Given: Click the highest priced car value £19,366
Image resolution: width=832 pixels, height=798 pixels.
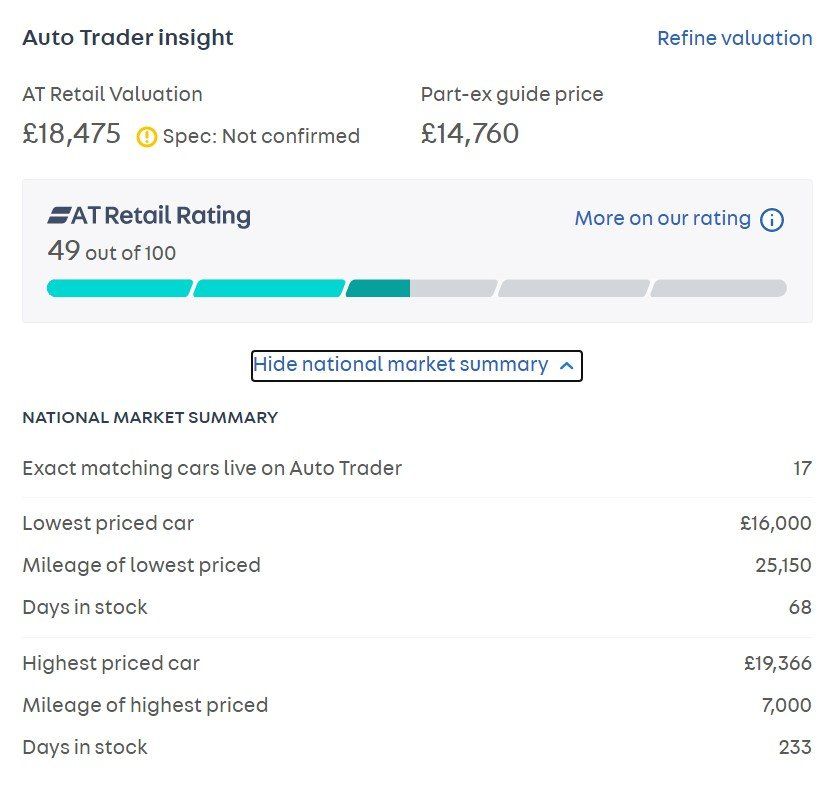Looking at the screenshot, I should tap(777, 663).
